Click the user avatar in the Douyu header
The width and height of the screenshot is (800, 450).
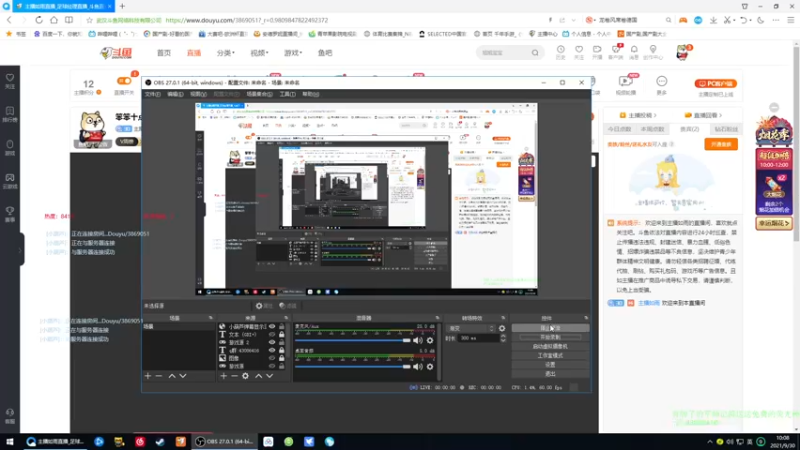pyautogui.click(x=683, y=52)
